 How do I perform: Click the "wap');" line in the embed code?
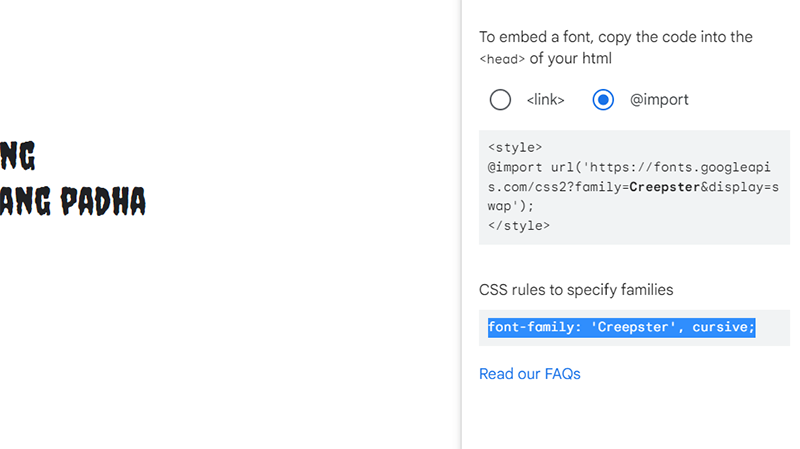(x=511, y=206)
